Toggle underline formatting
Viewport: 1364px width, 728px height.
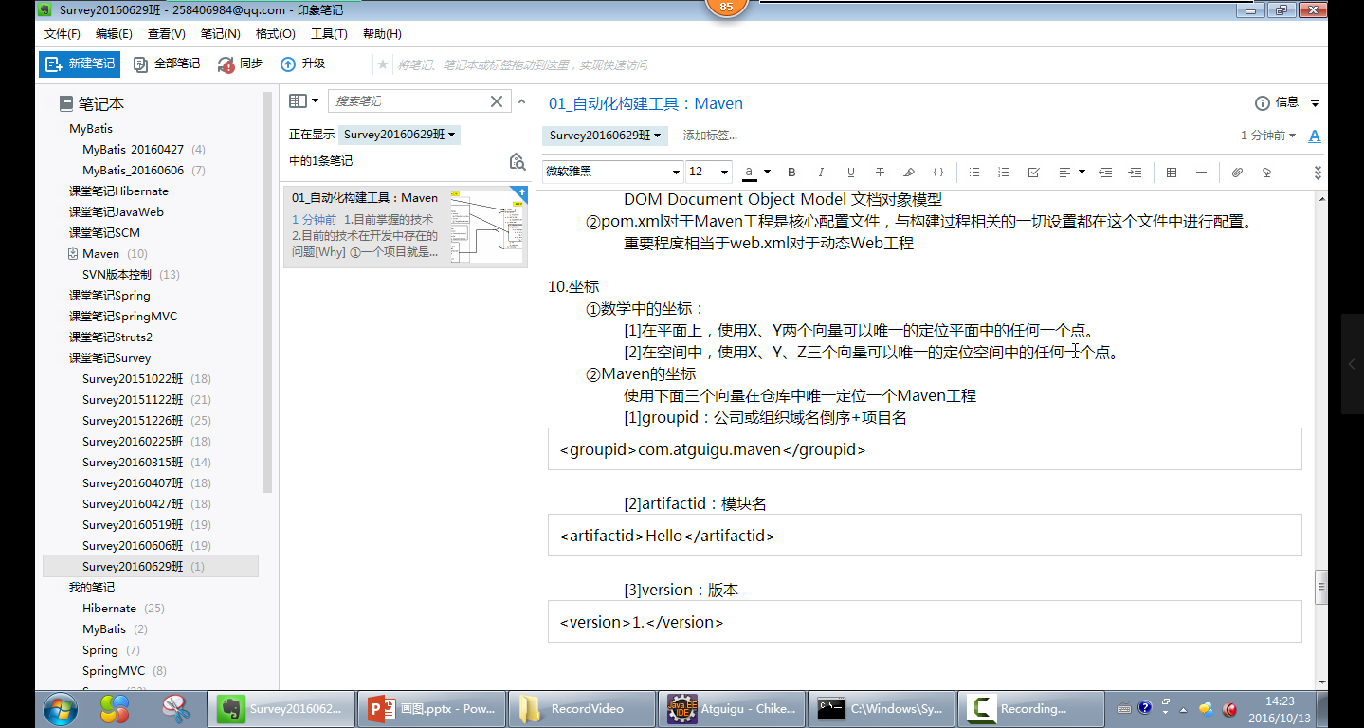tap(851, 172)
